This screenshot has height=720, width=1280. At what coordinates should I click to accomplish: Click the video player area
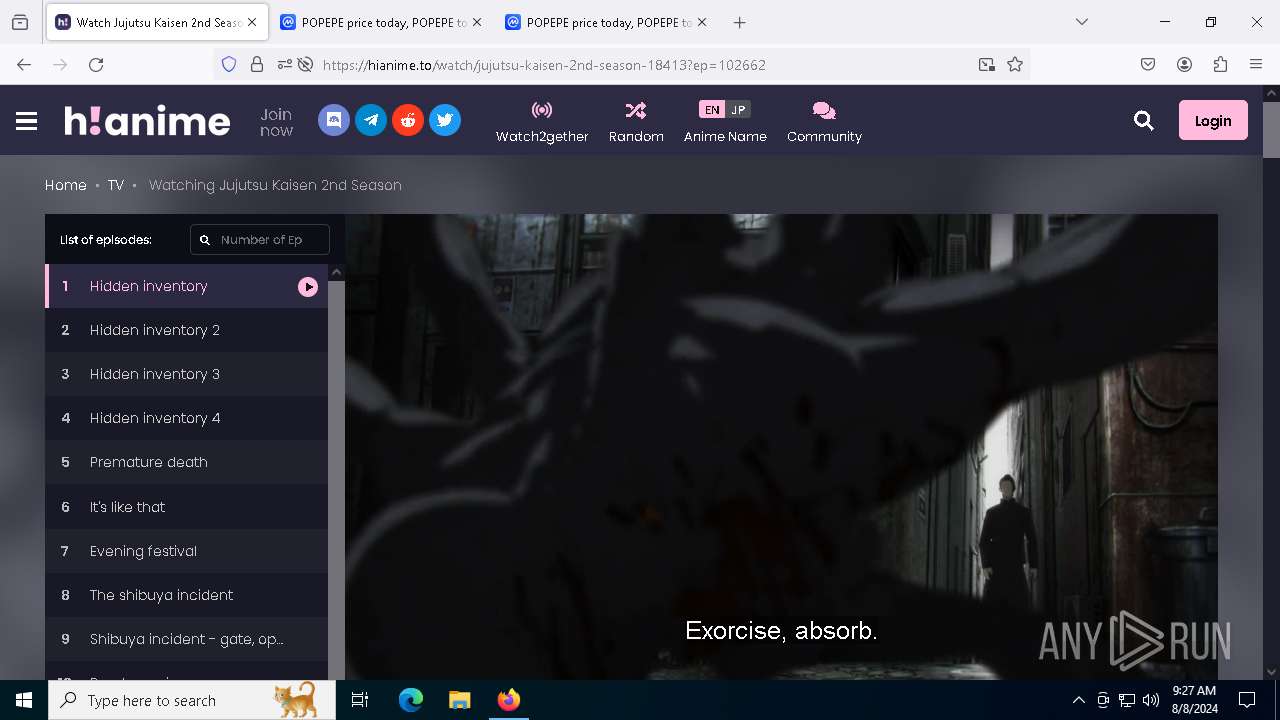point(781,447)
